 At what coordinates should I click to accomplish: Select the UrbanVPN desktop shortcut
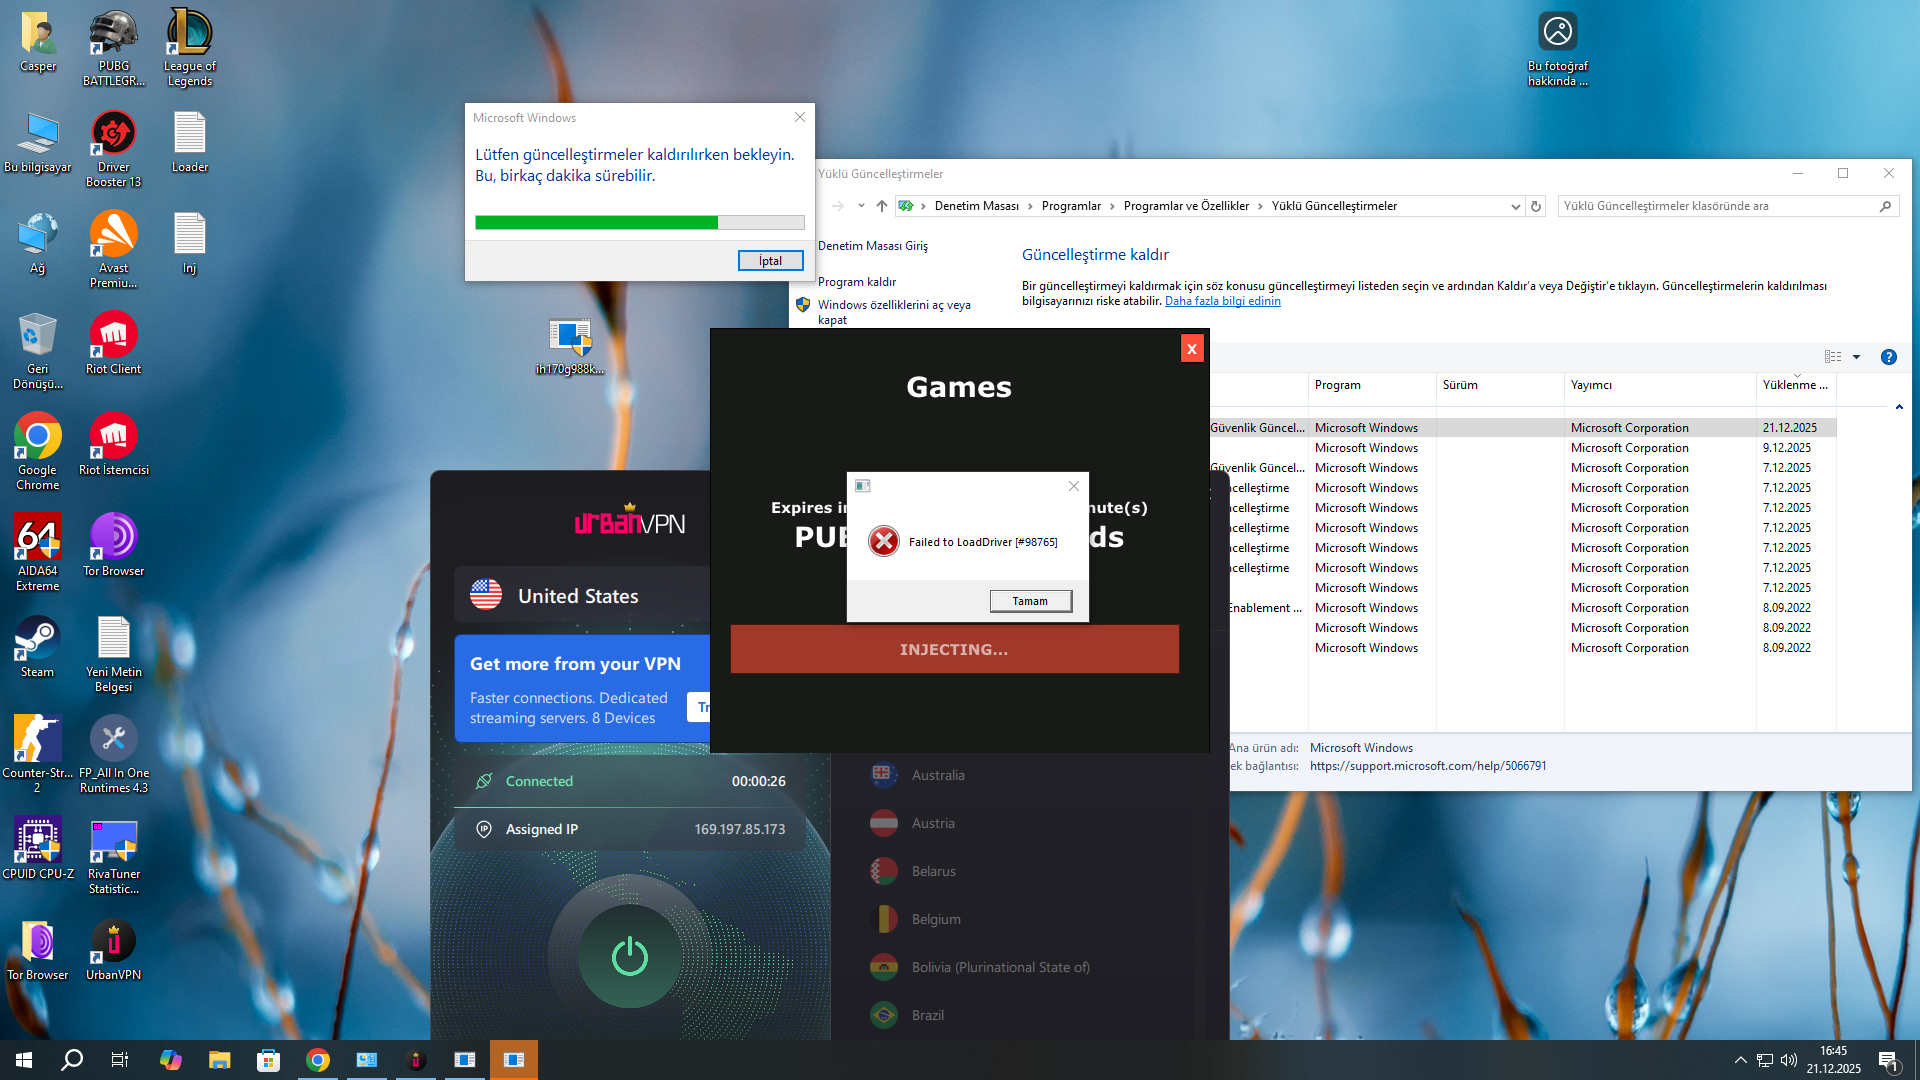point(113,950)
